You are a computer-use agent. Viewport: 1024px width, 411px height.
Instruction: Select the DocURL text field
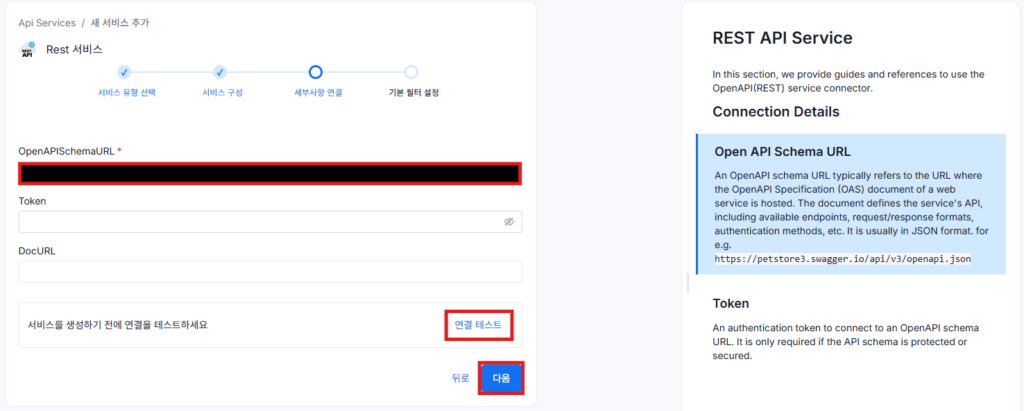[269, 272]
